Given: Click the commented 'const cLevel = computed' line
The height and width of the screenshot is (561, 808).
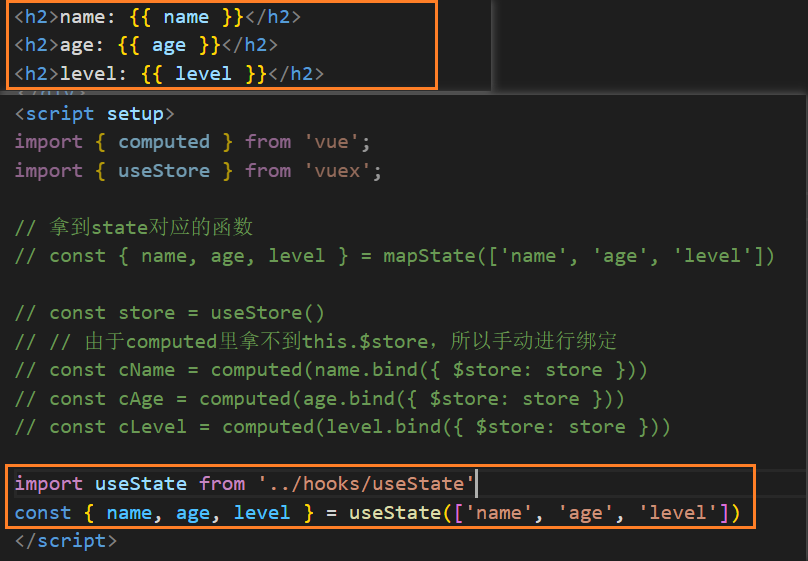Looking at the screenshot, I should tap(343, 427).
